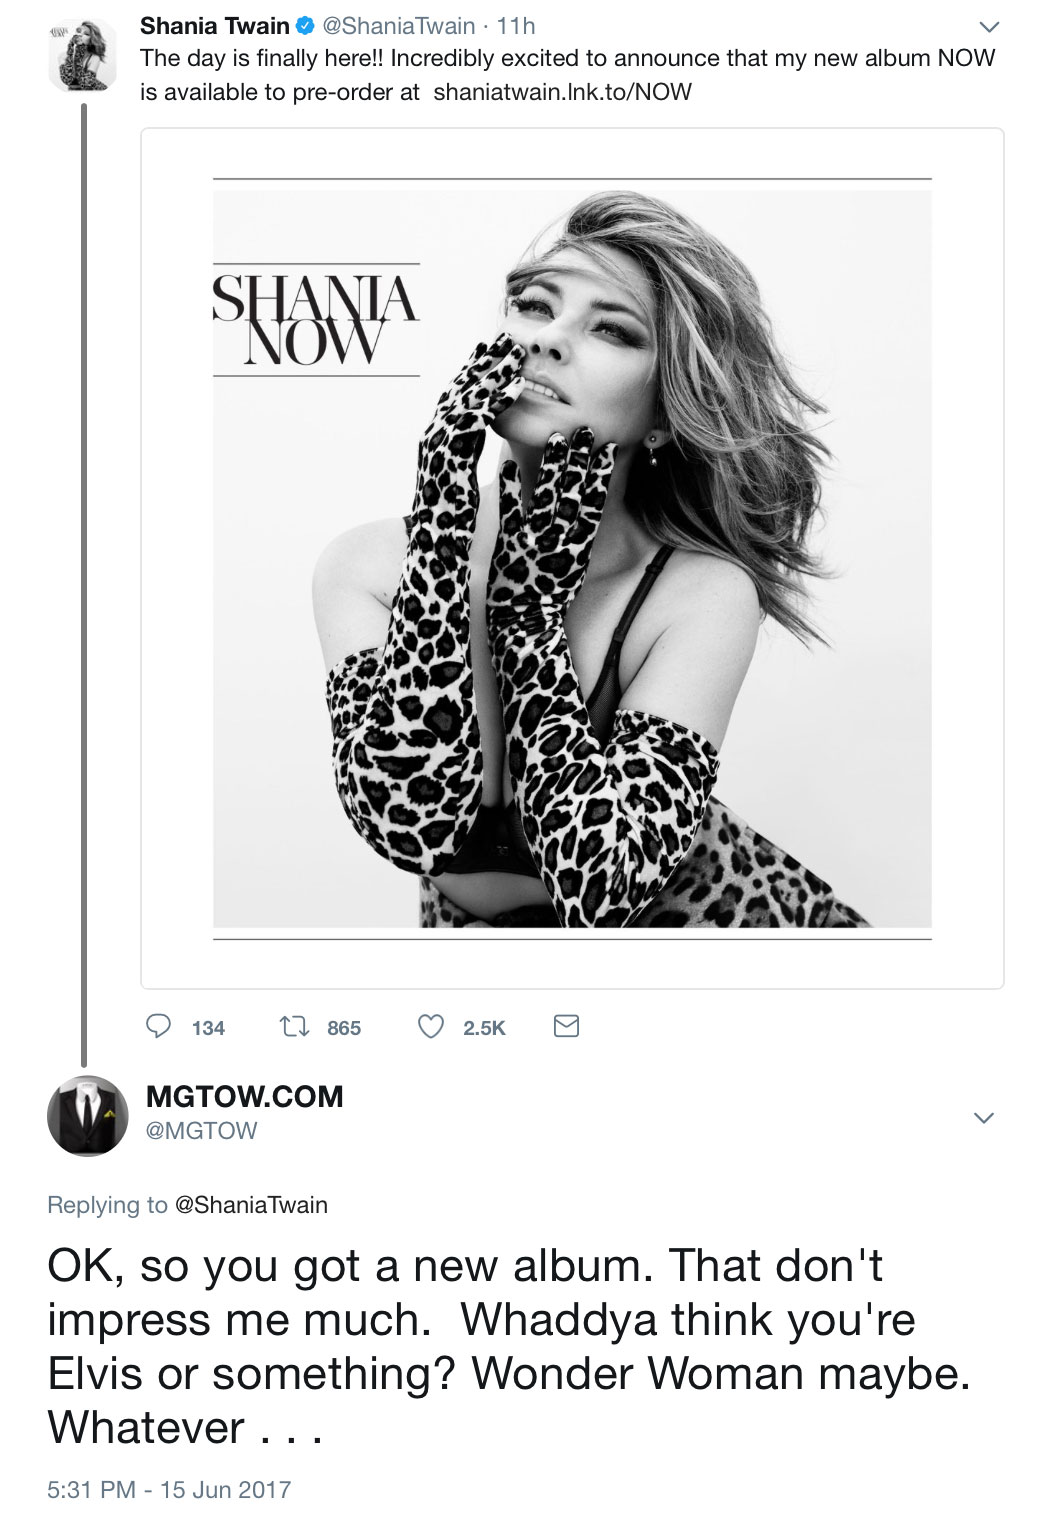Open MGTOW.COM suit avatar
This screenshot has height=1518, width=1056.
[88, 1115]
